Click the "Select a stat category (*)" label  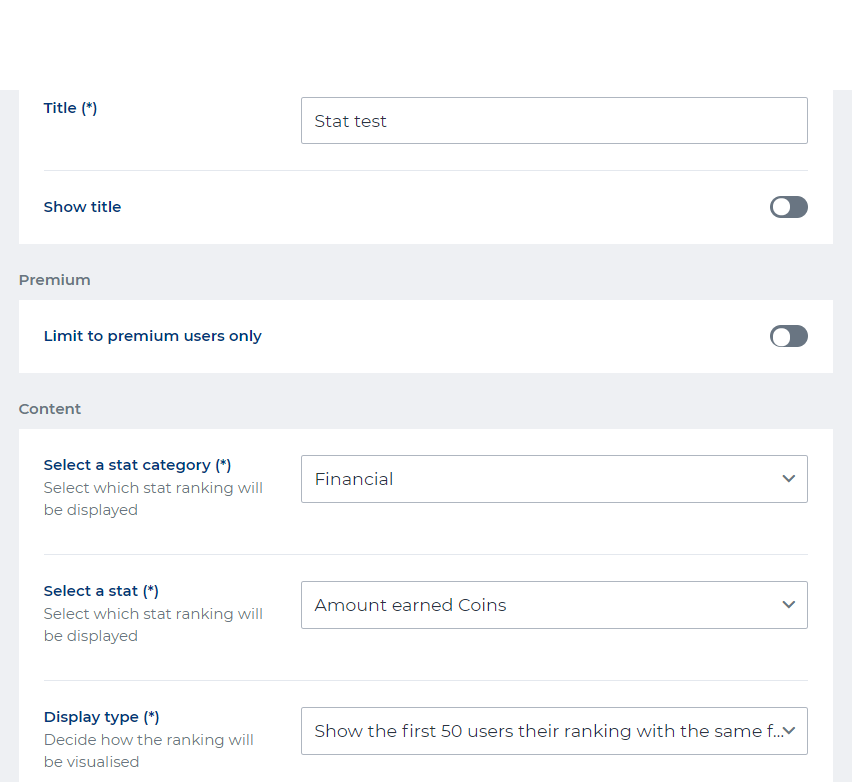(x=137, y=465)
